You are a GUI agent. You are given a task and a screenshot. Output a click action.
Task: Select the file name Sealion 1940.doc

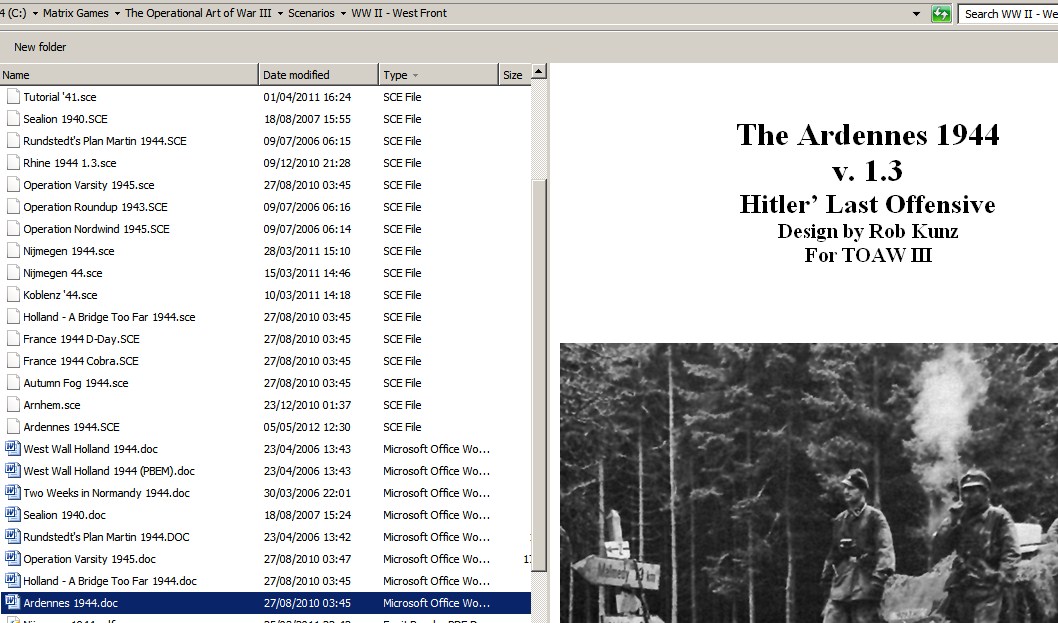(64, 515)
